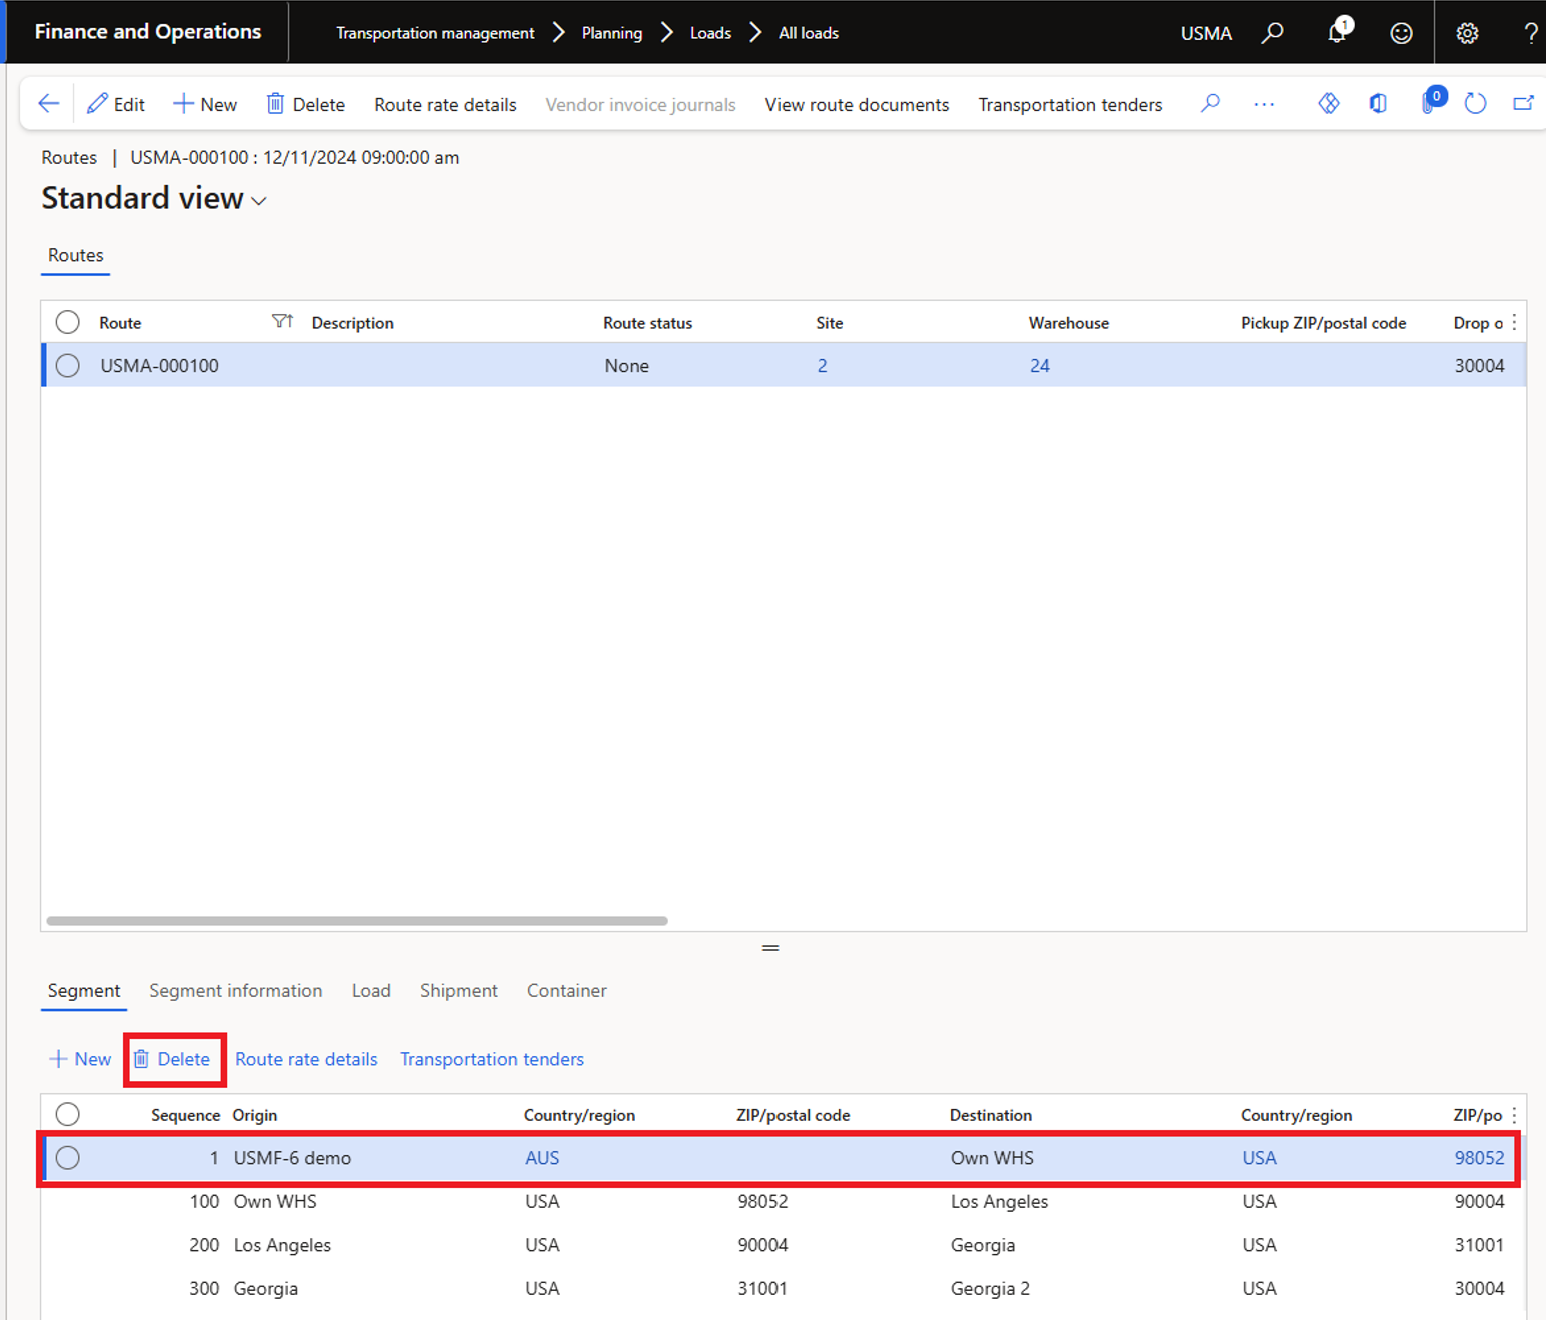The height and width of the screenshot is (1320, 1548).
Task: Click the Route status column header
Action: [x=648, y=323]
